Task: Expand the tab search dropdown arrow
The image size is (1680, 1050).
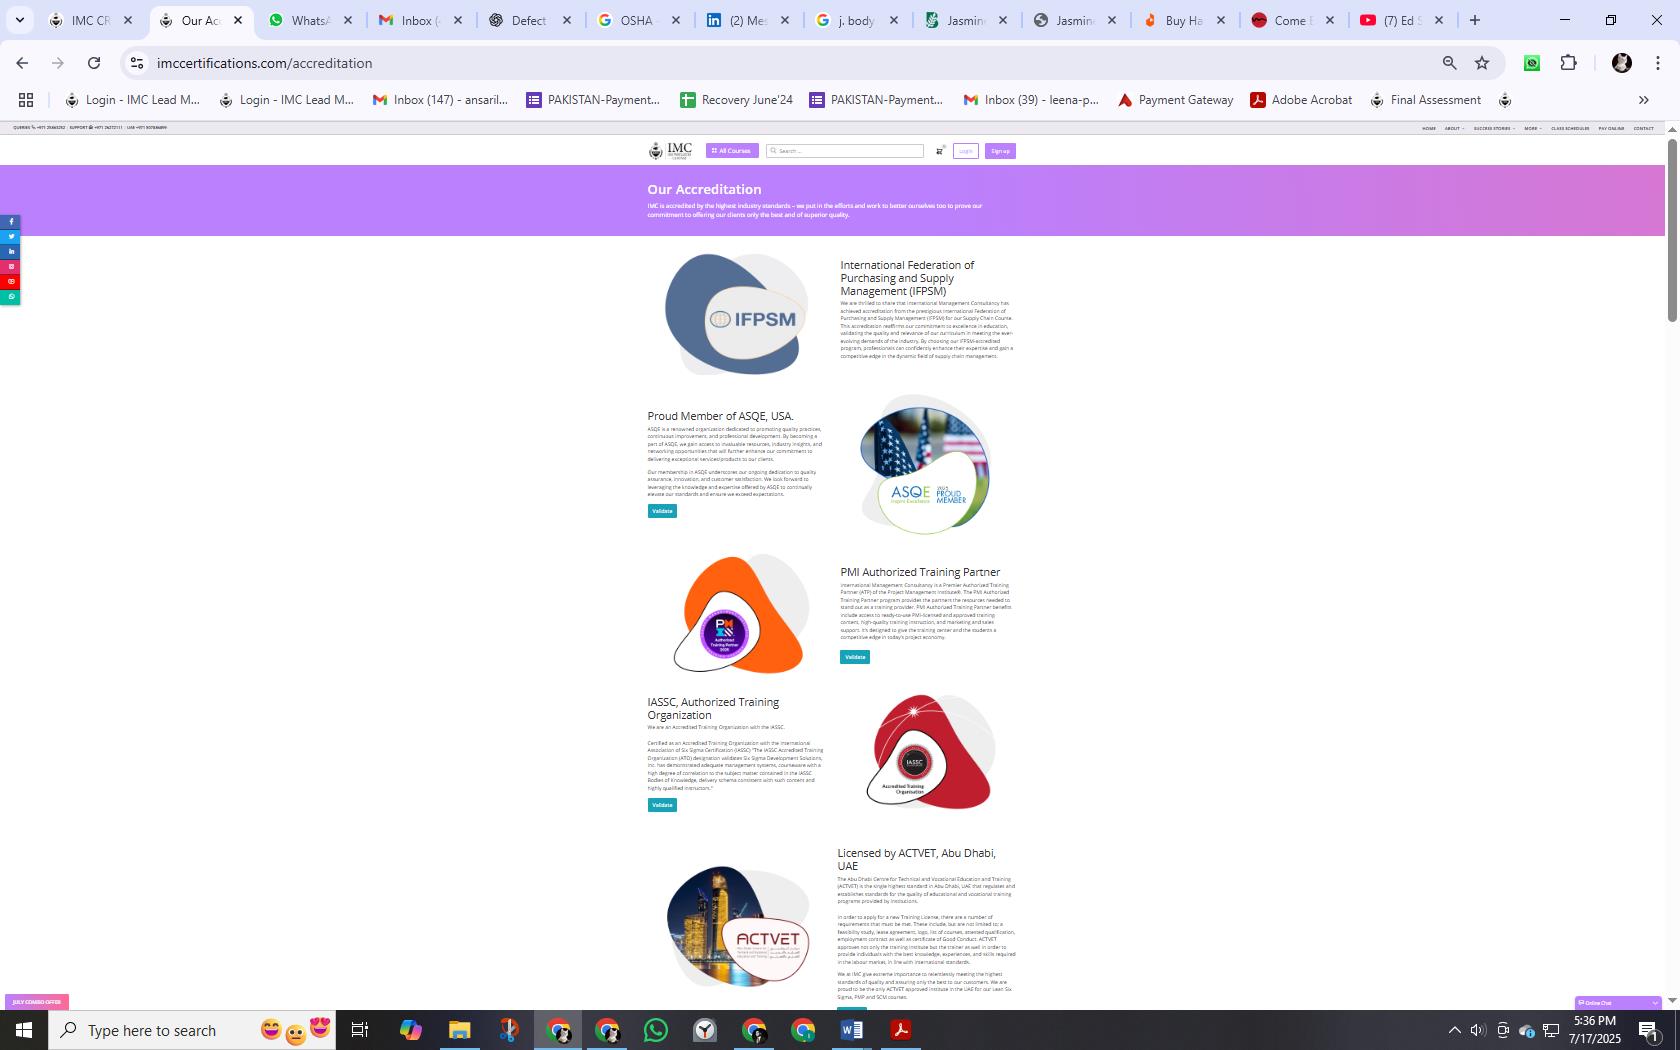Action: tap(19, 20)
